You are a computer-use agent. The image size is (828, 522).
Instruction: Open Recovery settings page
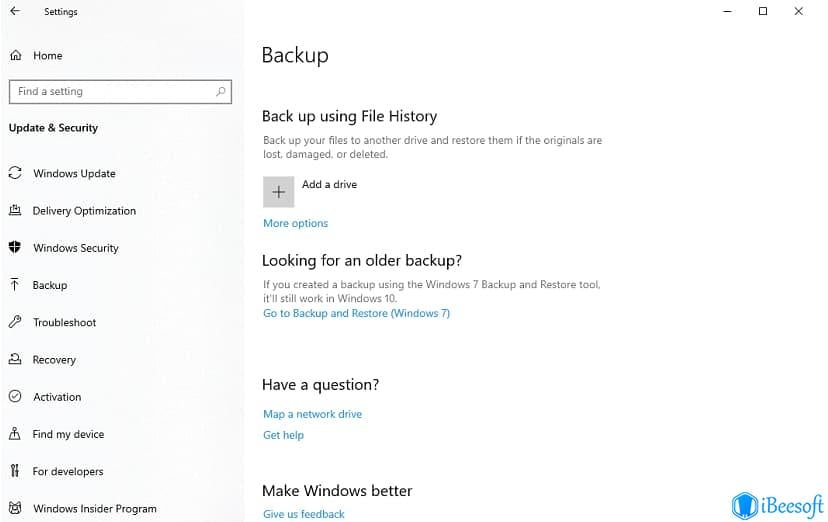tap(54, 359)
